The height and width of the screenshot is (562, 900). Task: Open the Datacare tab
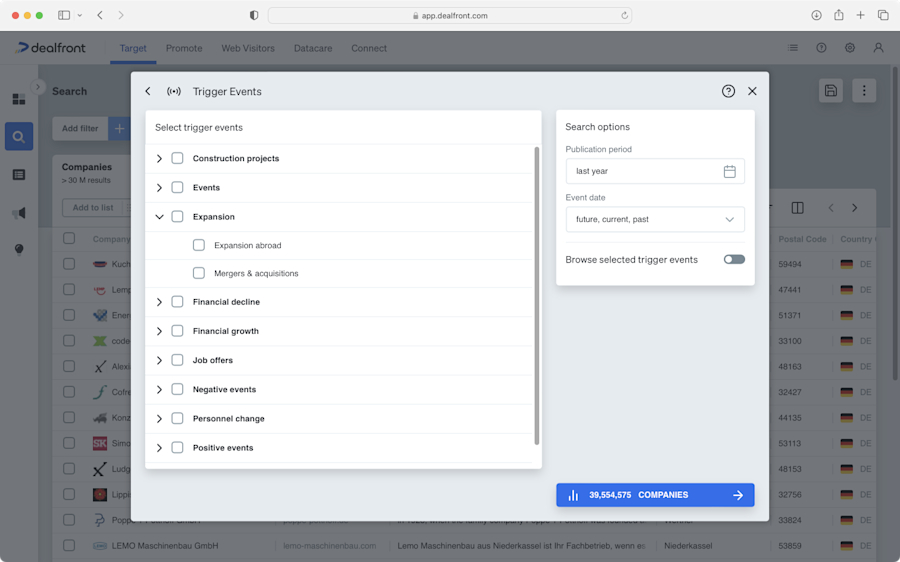point(313,48)
